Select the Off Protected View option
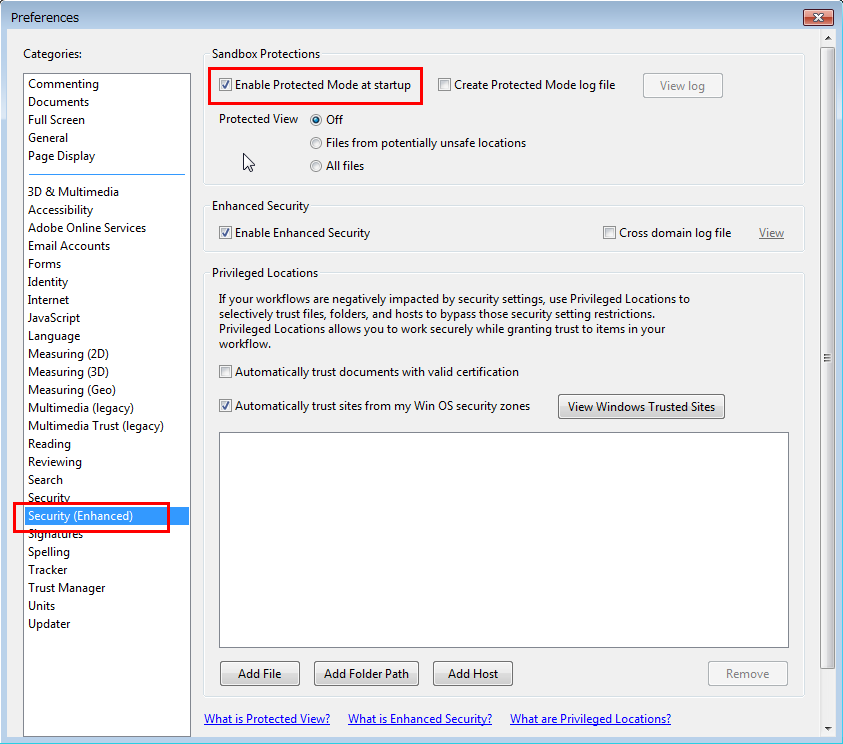This screenshot has height=744, width=843. pos(315,118)
